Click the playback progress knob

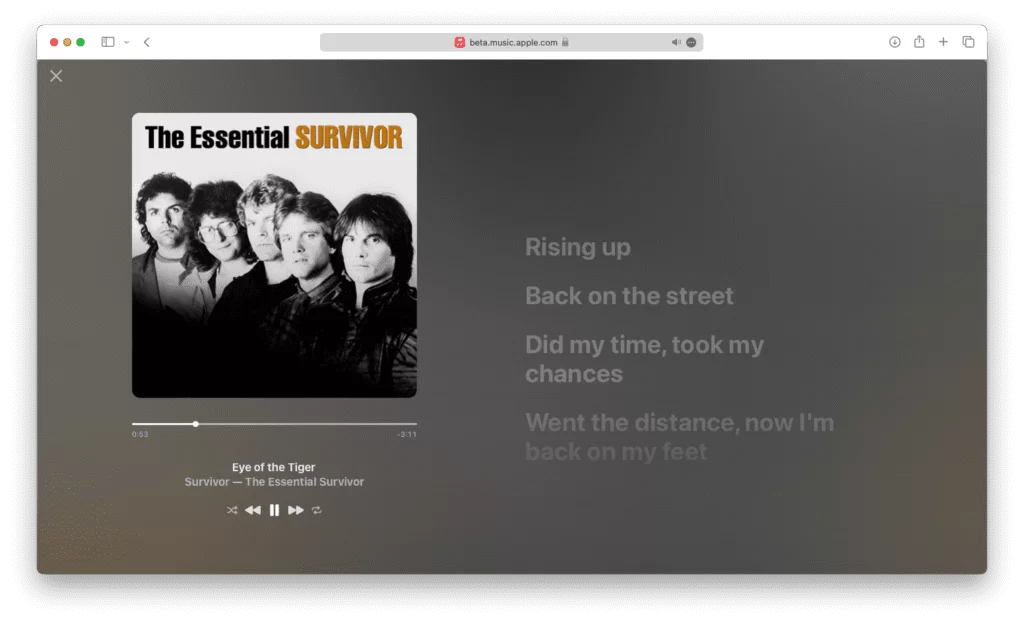(195, 424)
